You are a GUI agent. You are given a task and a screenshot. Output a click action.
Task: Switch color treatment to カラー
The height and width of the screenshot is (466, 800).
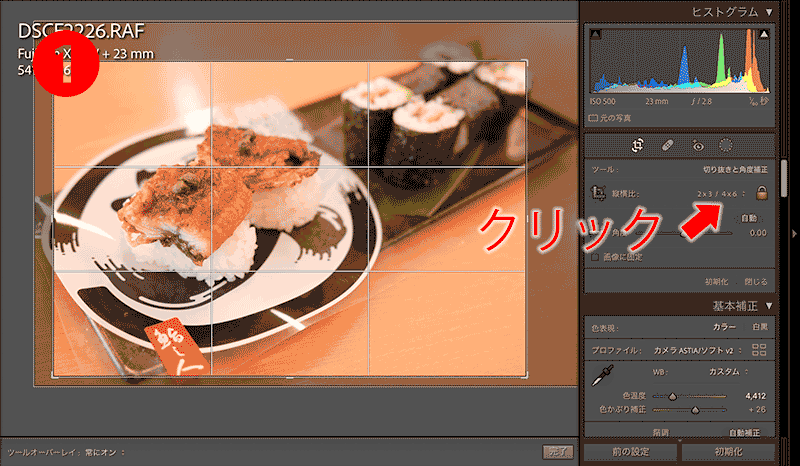[724, 327]
